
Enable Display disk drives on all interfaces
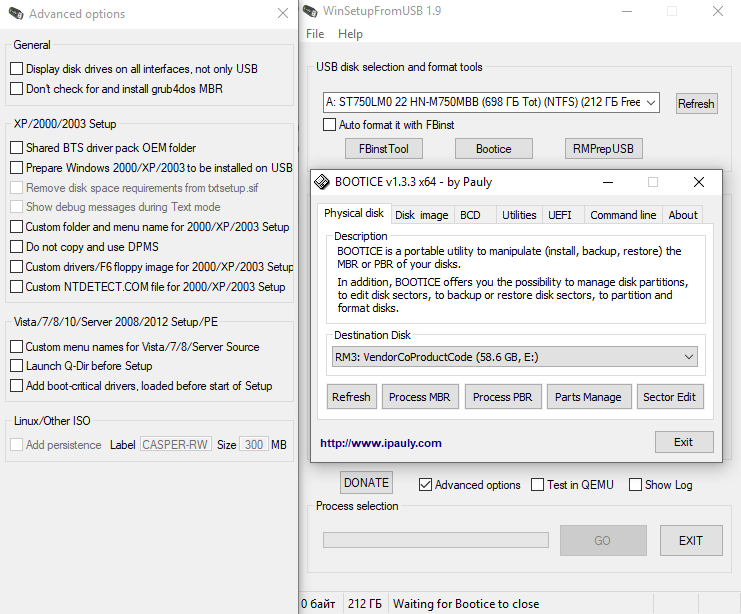[x=17, y=69]
